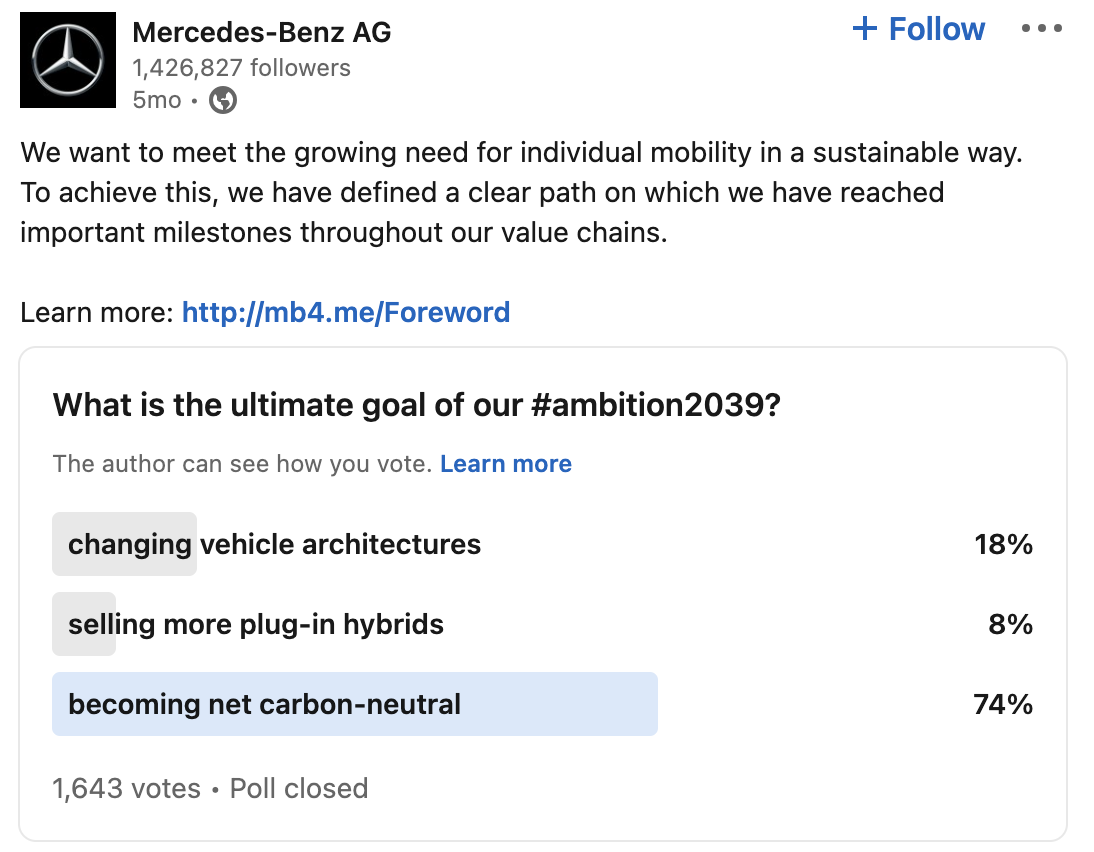Click the poll question heading with #ambition2039
Screen dimensions: 1094x852
416,404
